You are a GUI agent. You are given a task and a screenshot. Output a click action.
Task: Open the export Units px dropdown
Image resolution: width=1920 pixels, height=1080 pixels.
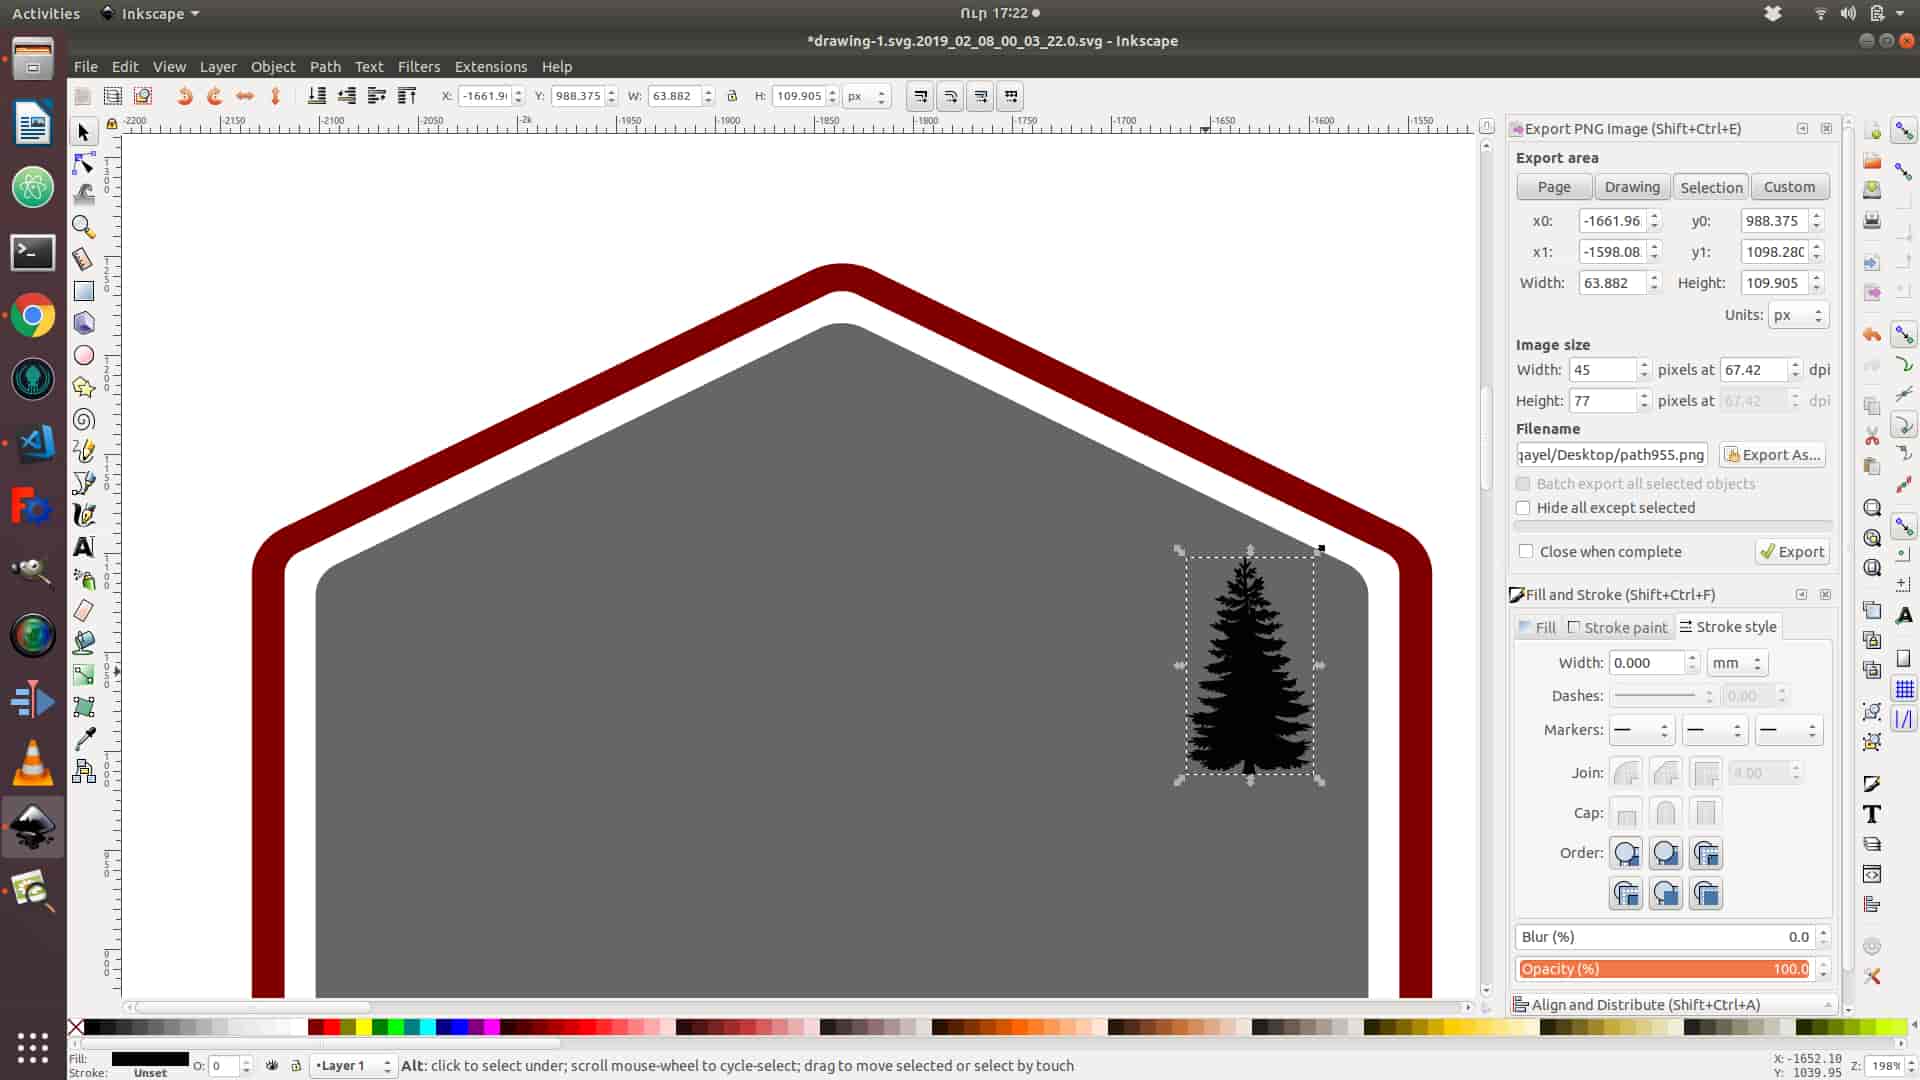coord(1797,315)
